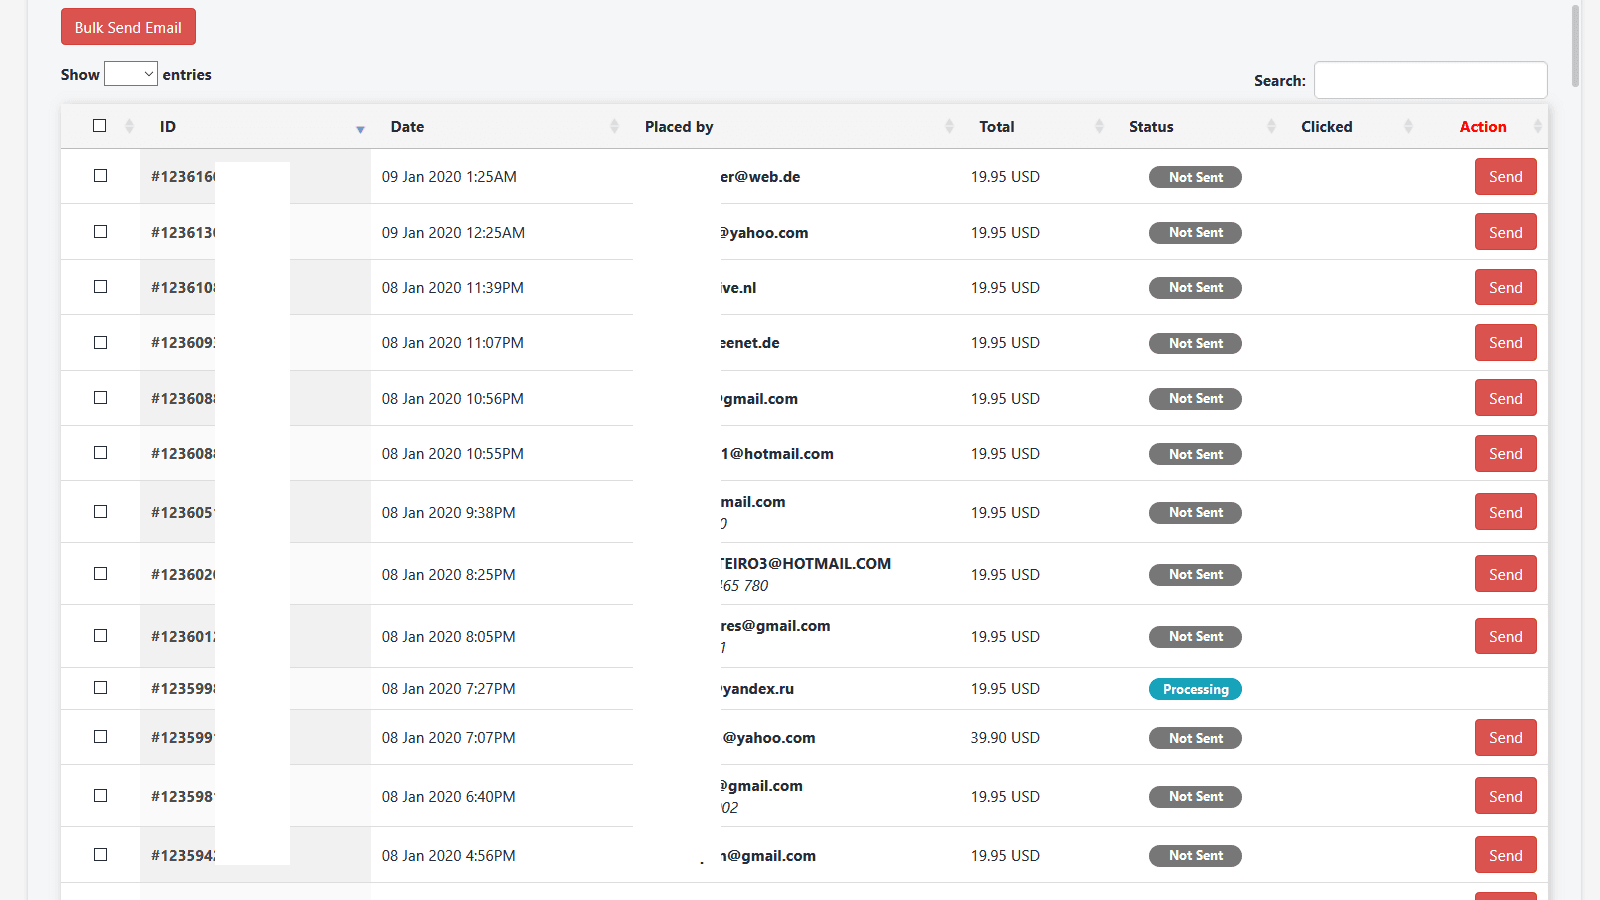This screenshot has width=1600, height=900.
Task: Click into the Search input field
Action: pos(1430,79)
